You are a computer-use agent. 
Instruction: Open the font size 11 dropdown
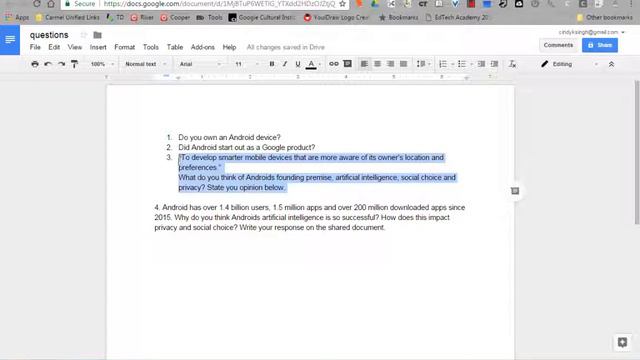click(247, 64)
